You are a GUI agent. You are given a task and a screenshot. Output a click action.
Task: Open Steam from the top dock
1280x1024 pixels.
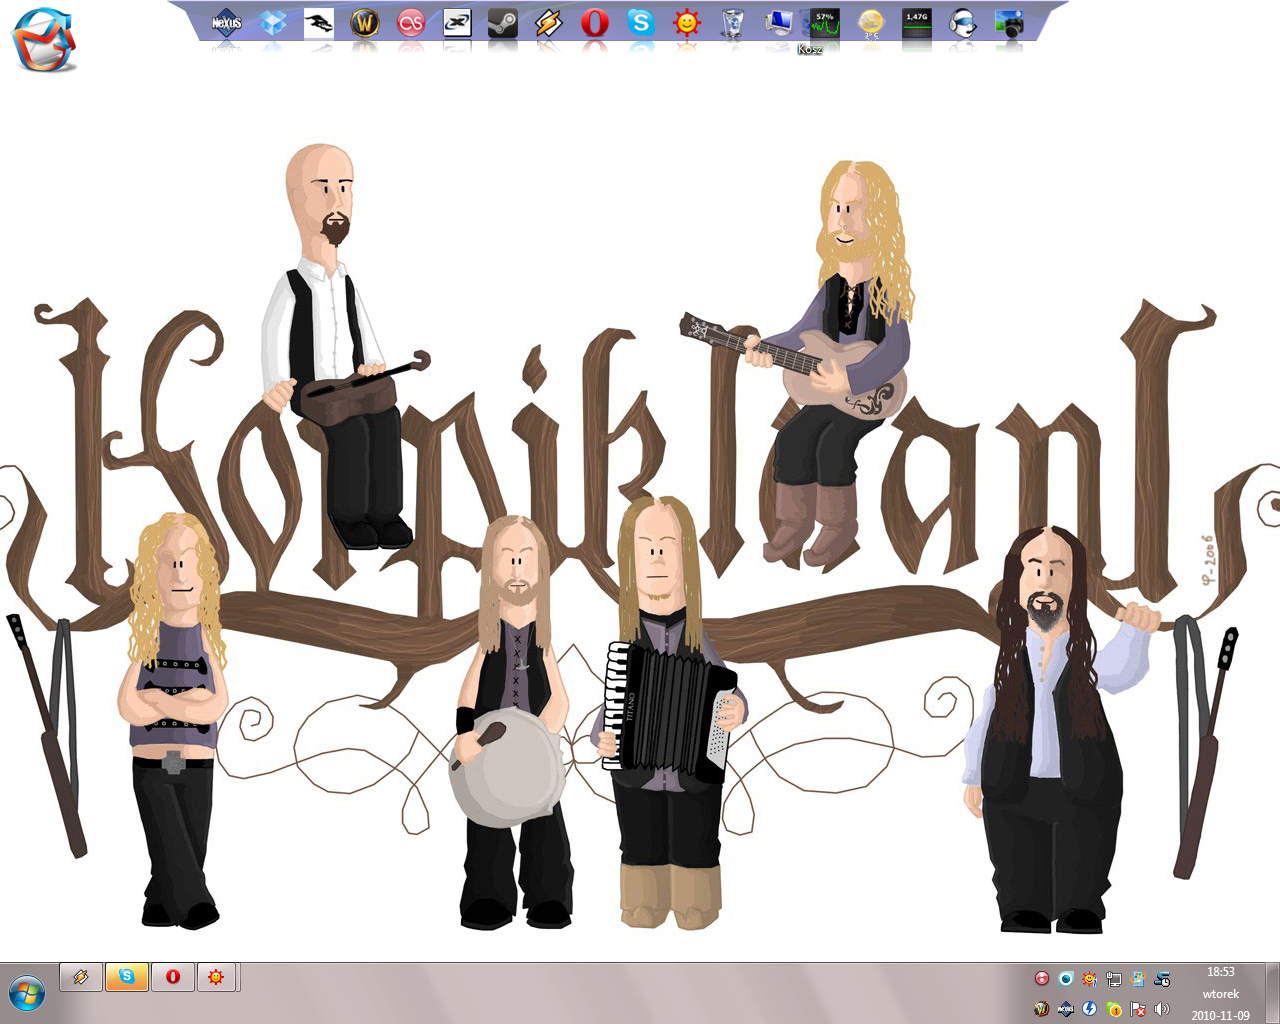tap(503, 22)
